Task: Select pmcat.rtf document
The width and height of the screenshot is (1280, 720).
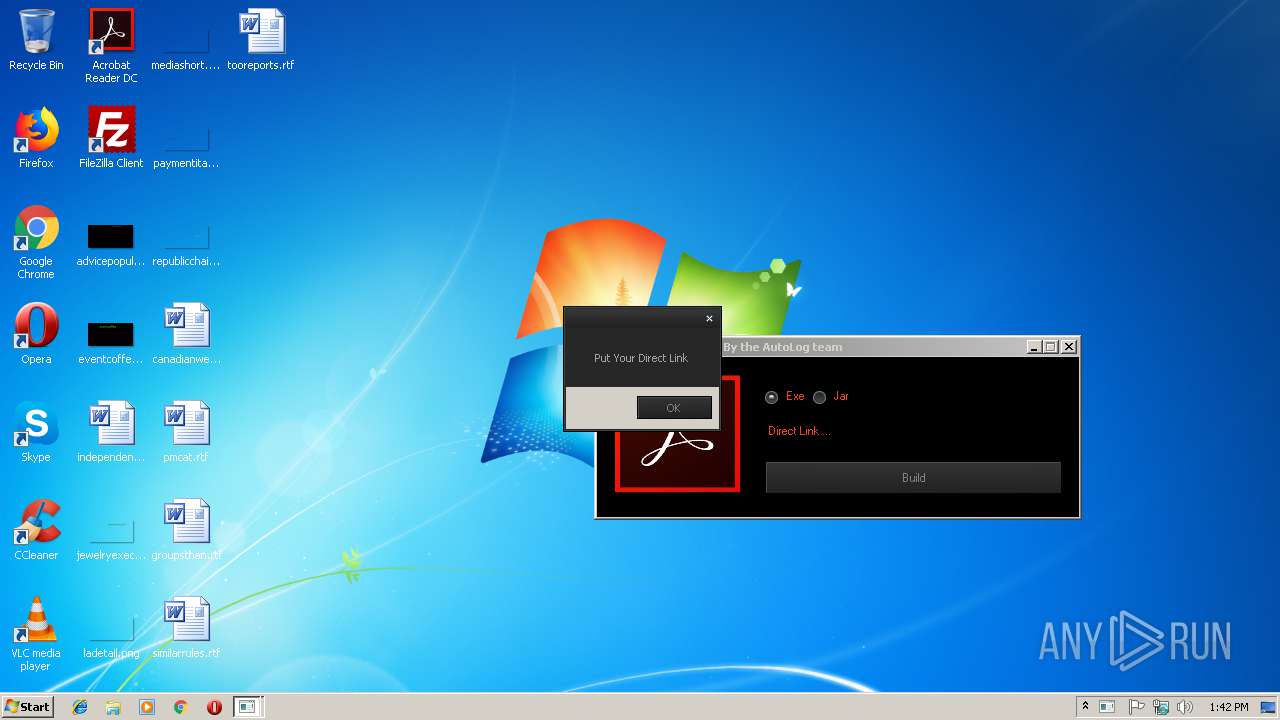Action: point(186,432)
